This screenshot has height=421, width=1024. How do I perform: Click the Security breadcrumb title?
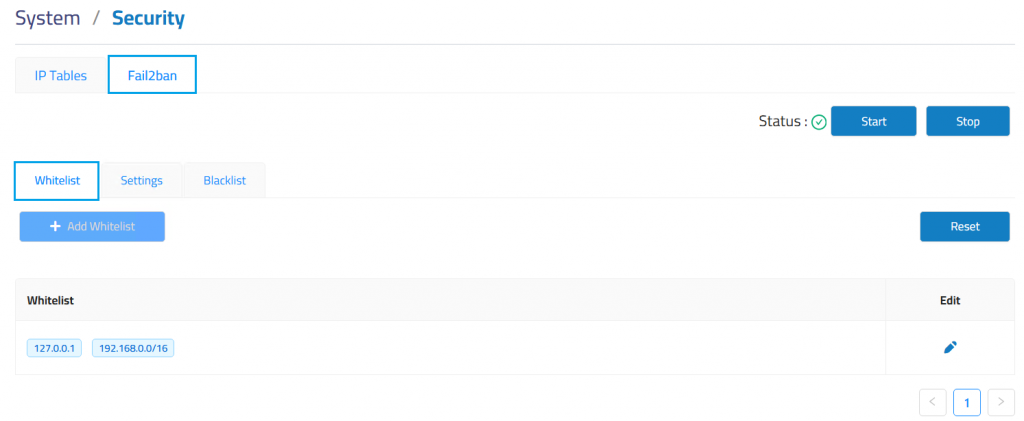(x=148, y=18)
